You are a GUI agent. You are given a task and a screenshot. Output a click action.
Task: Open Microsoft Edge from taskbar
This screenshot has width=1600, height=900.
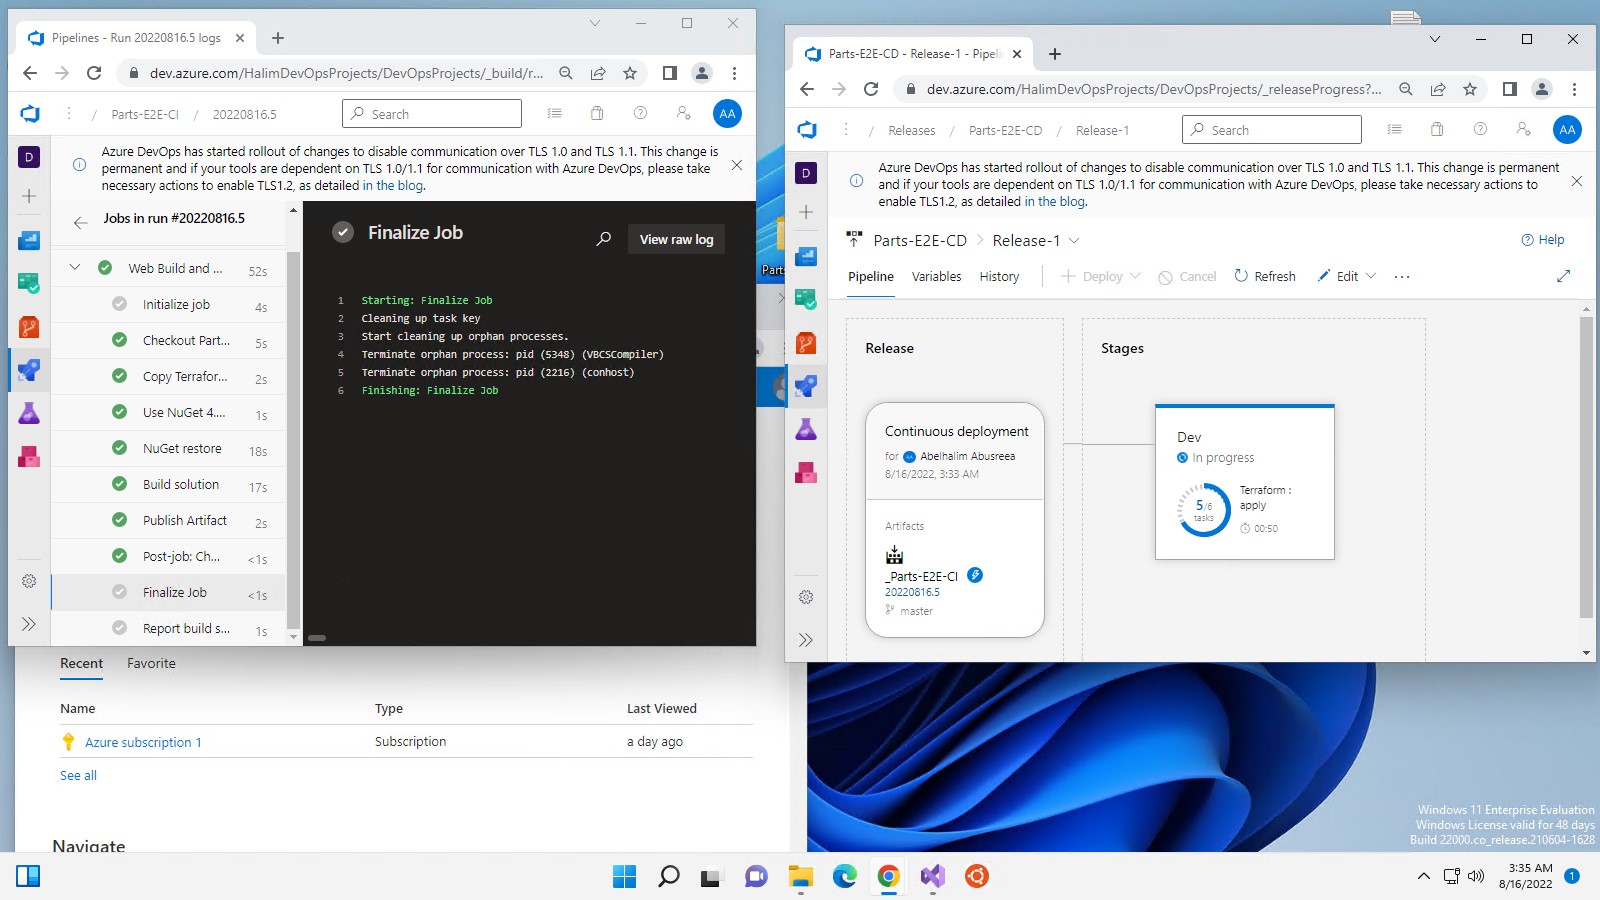[x=844, y=877]
